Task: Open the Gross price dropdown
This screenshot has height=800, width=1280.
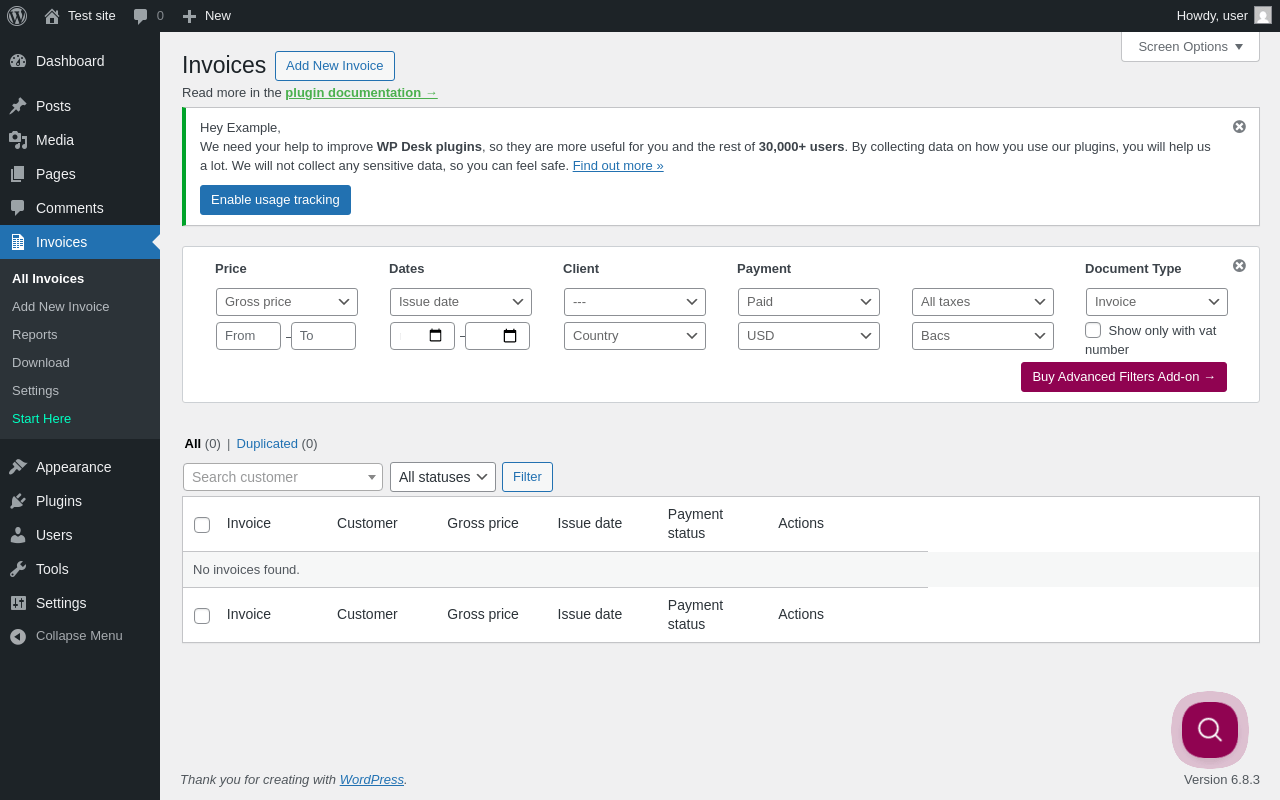Action: click(287, 302)
